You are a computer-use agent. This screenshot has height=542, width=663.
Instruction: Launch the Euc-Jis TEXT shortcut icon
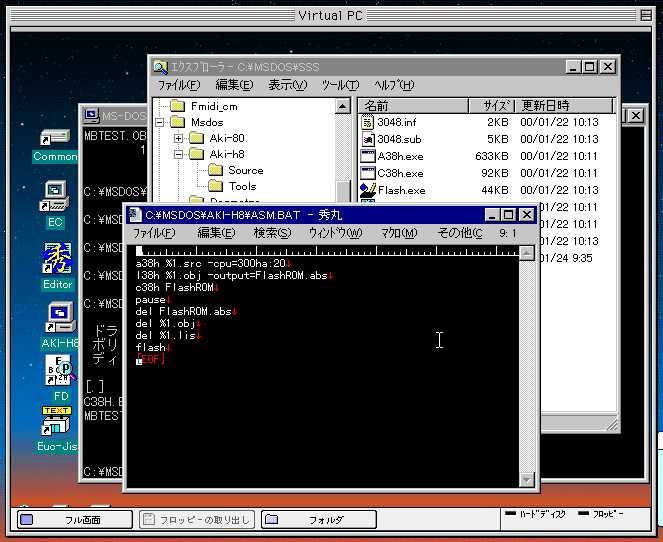point(56,421)
